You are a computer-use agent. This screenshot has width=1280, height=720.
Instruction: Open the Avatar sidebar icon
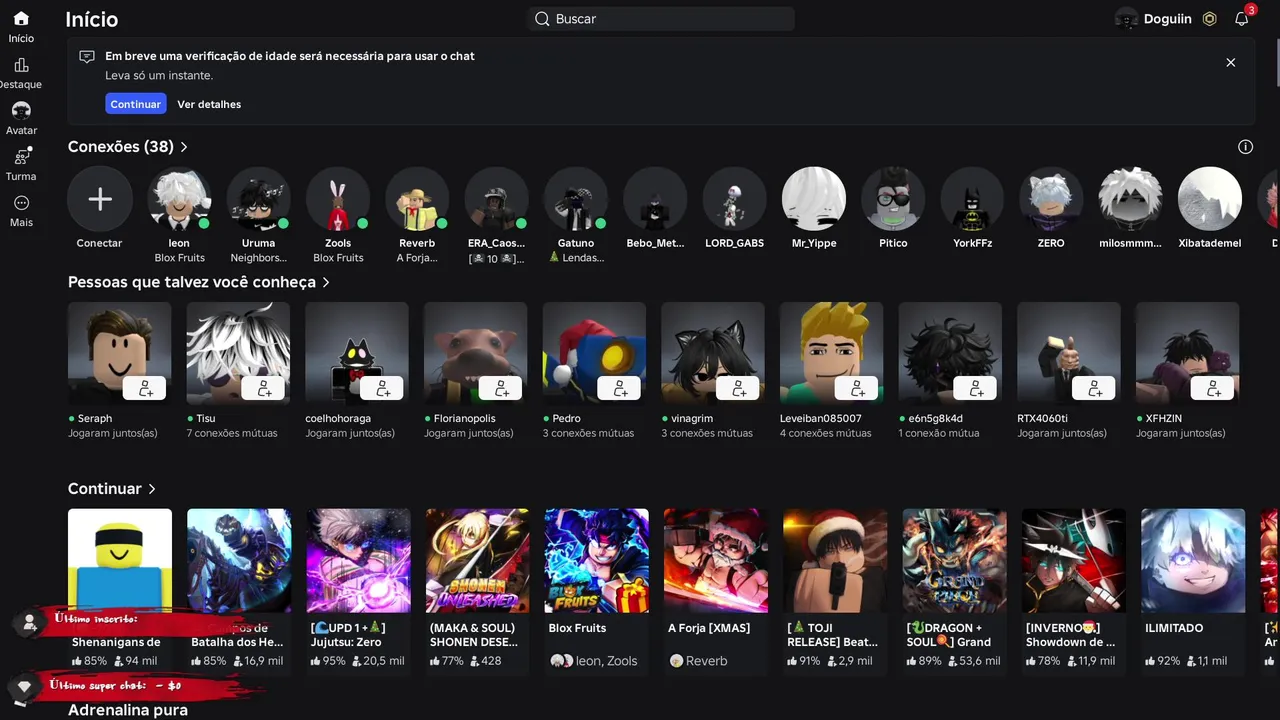21,110
